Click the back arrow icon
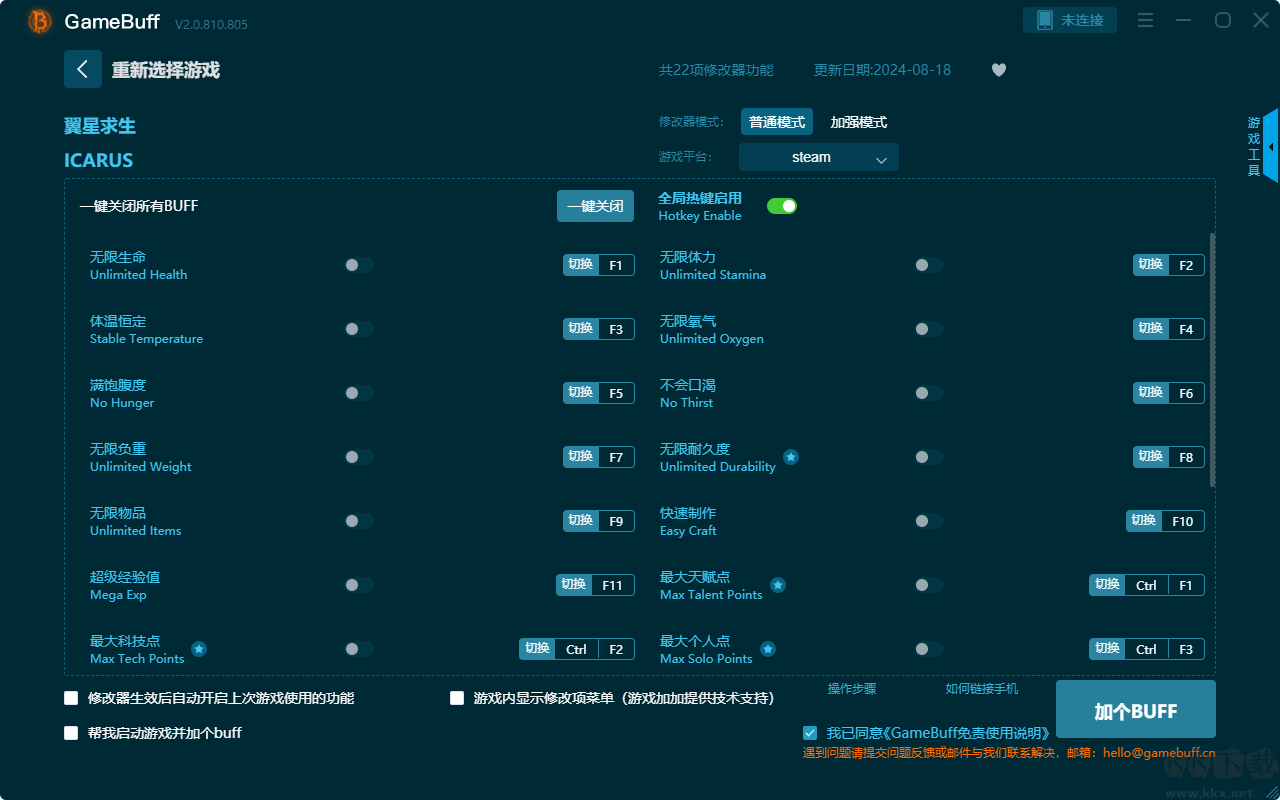This screenshot has height=800, width=1280. (x=83, y=69)
